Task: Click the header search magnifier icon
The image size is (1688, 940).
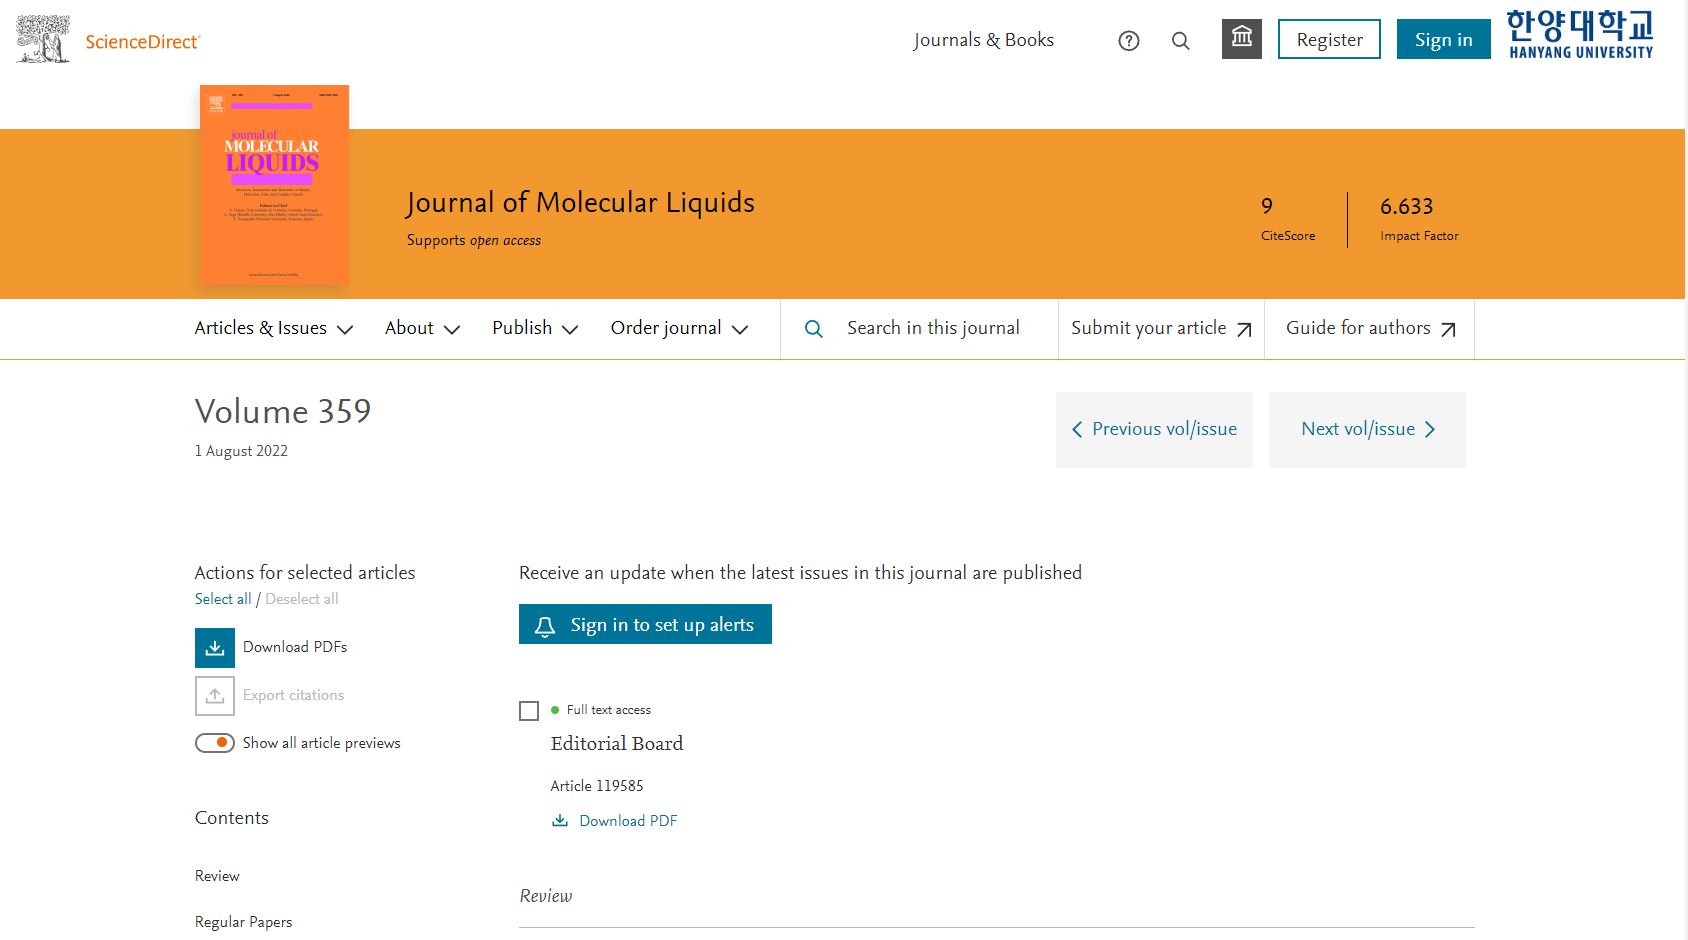Action: (1181, 41)
